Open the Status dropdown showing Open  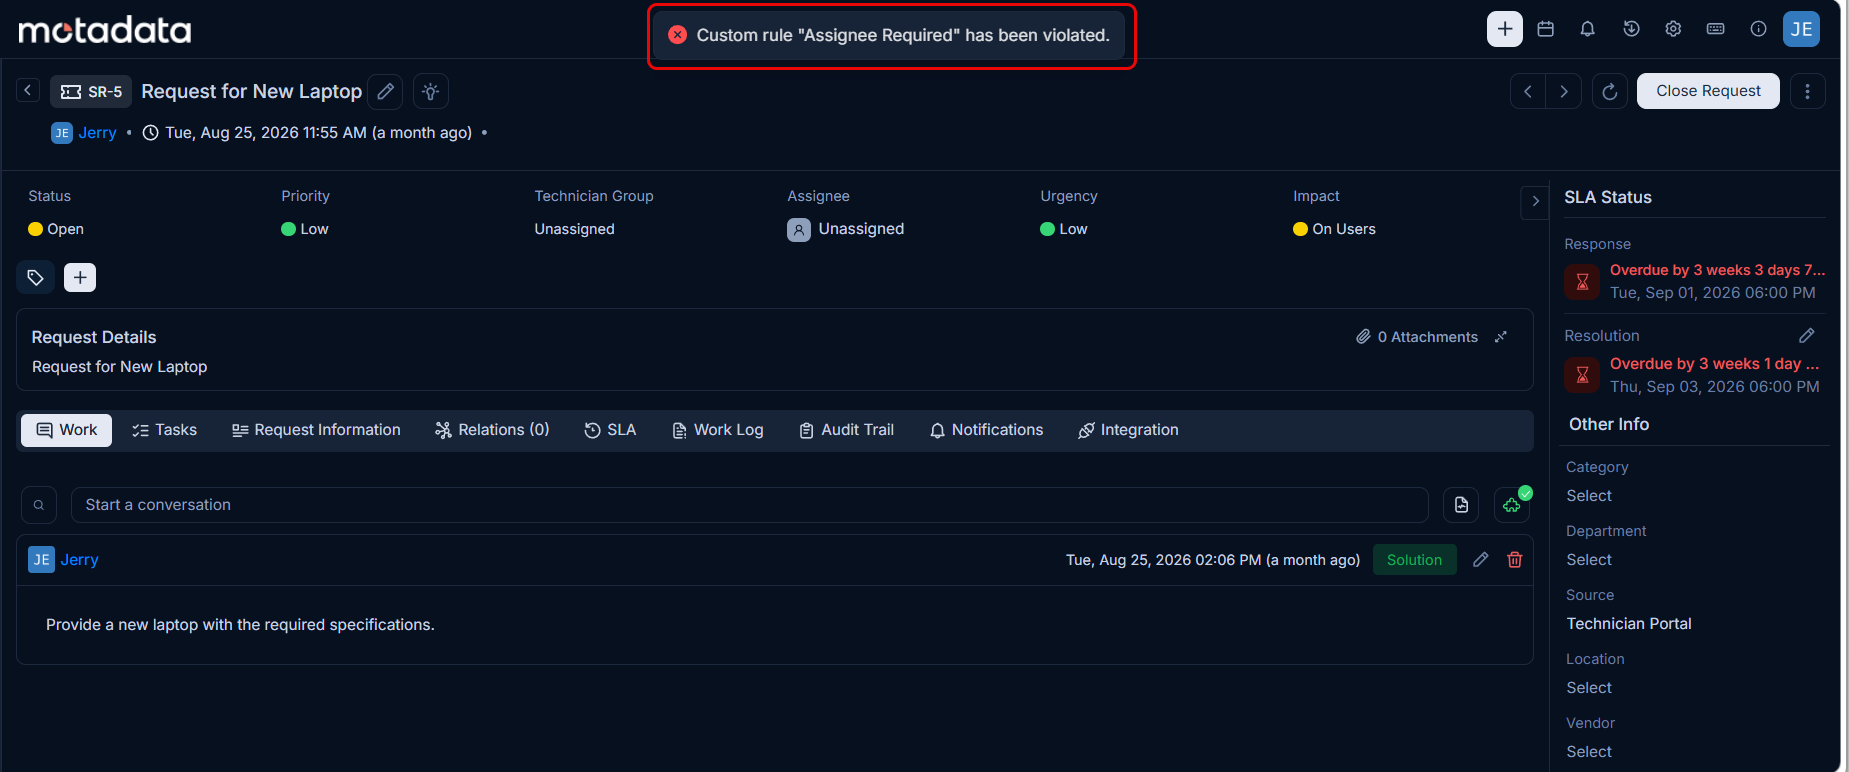[56, 229]
